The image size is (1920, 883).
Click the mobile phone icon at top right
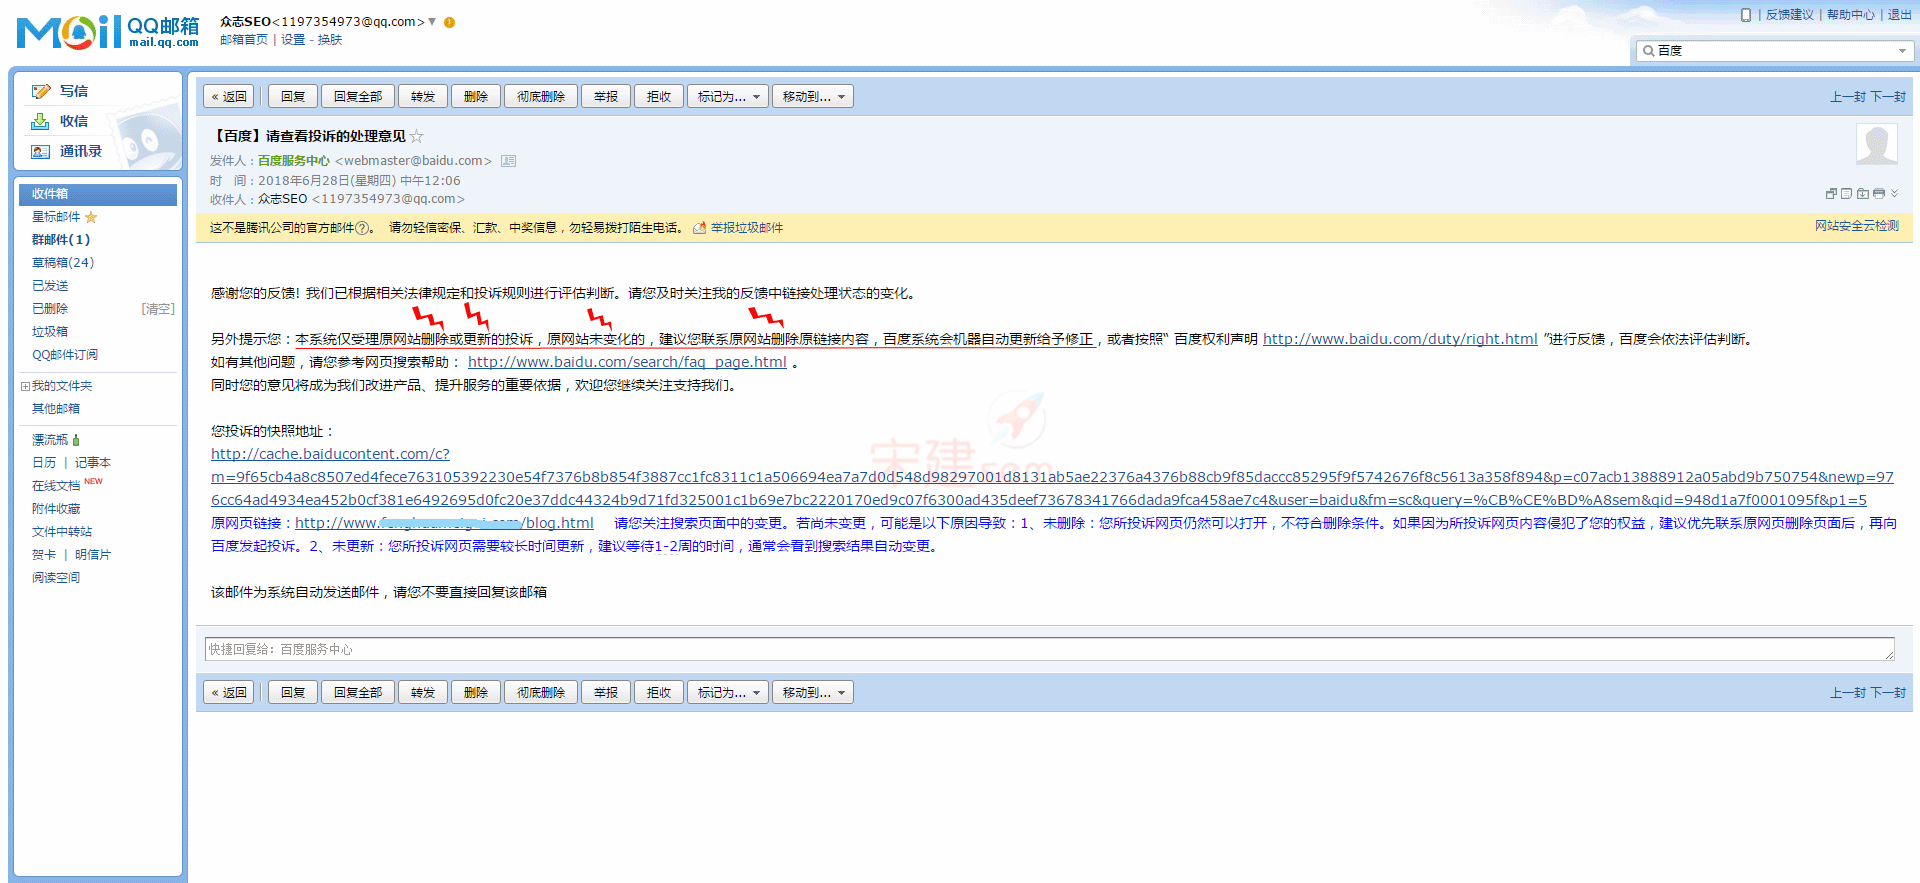[x=1746, y=15]
